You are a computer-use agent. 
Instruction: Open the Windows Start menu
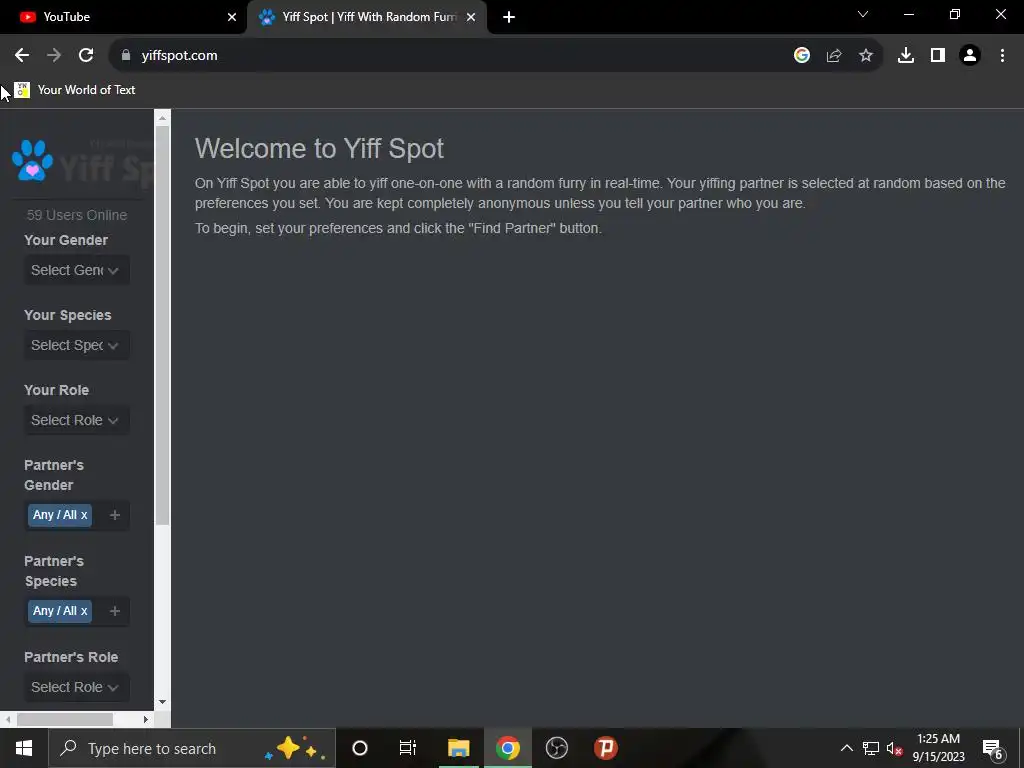point(24,748)
